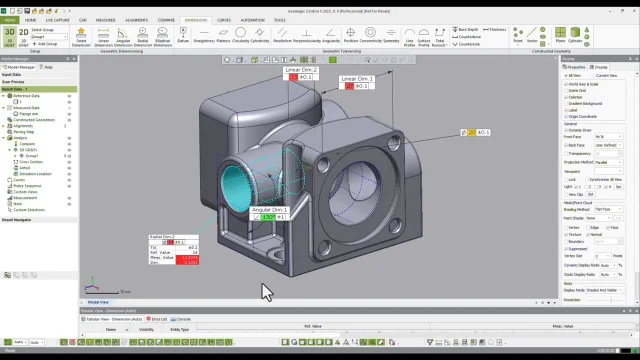
Task: Create a constructed Cylinder geometry
Action: click(x=575, y=35)
